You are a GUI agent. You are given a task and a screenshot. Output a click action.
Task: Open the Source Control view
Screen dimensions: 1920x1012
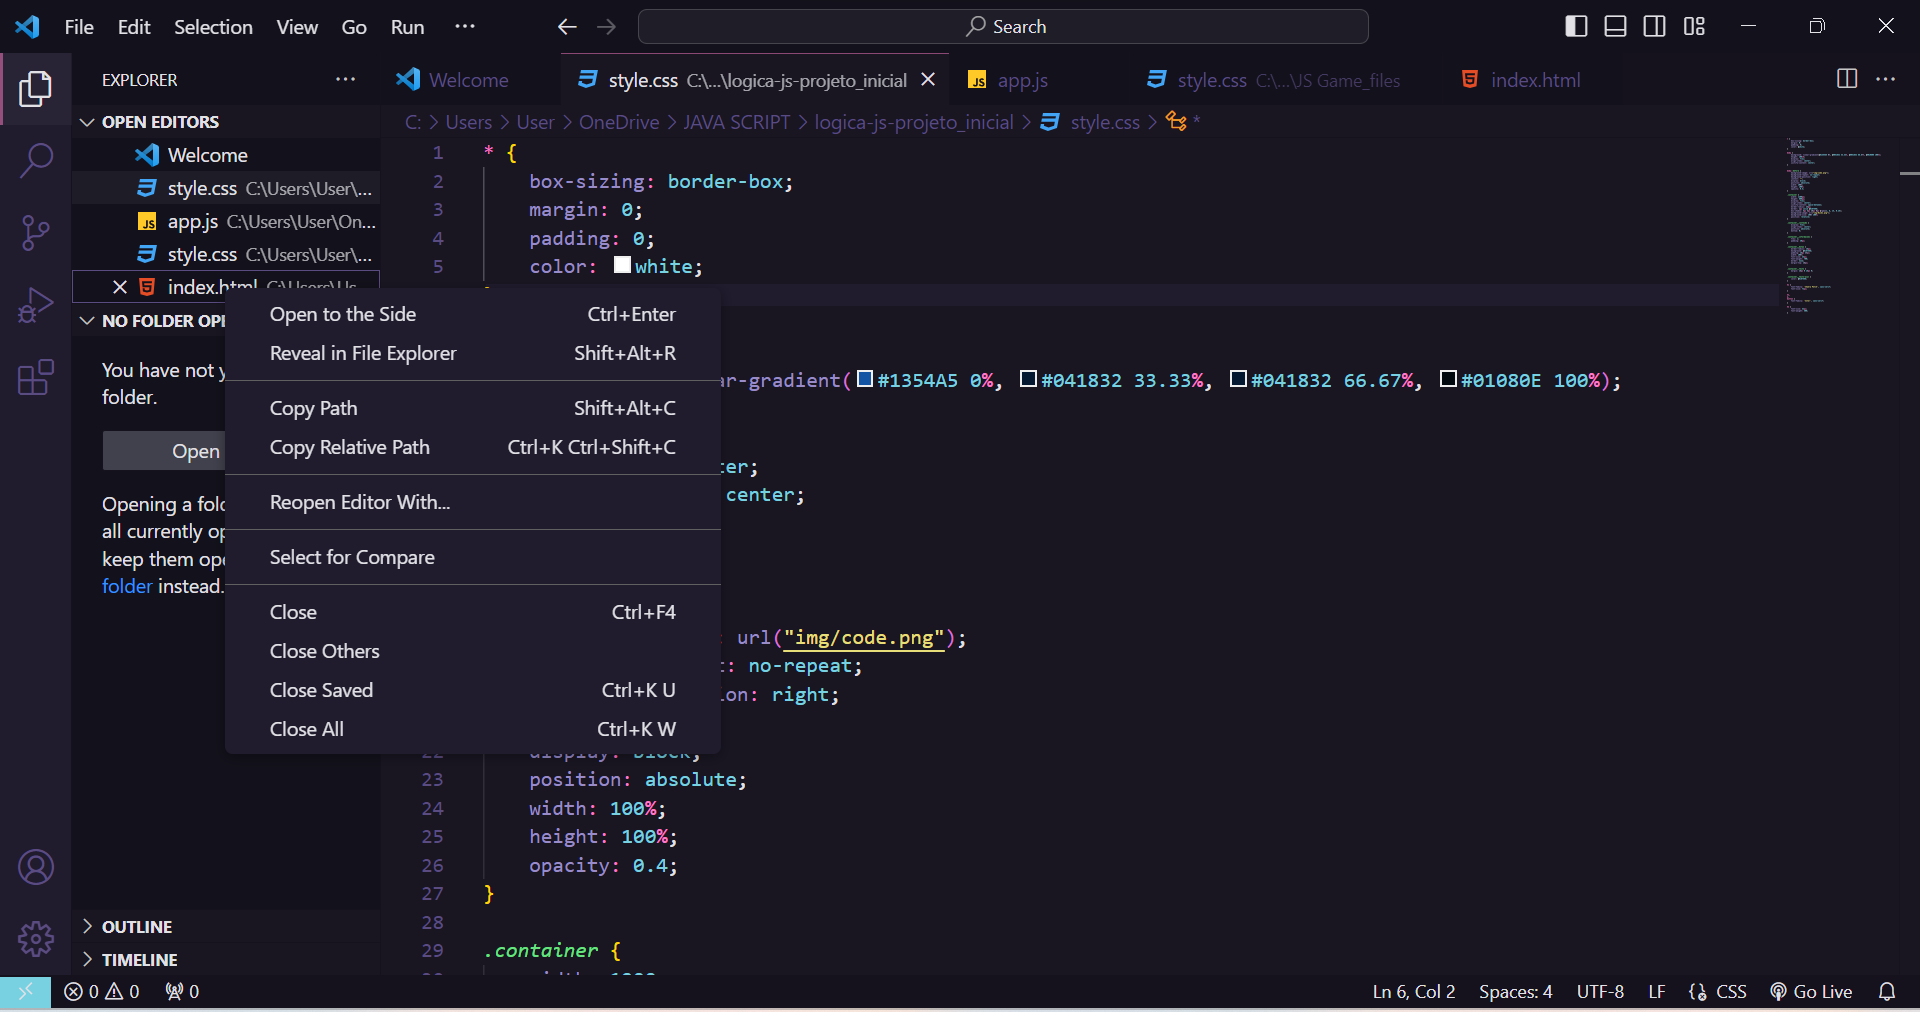click(x=36, y=233)
